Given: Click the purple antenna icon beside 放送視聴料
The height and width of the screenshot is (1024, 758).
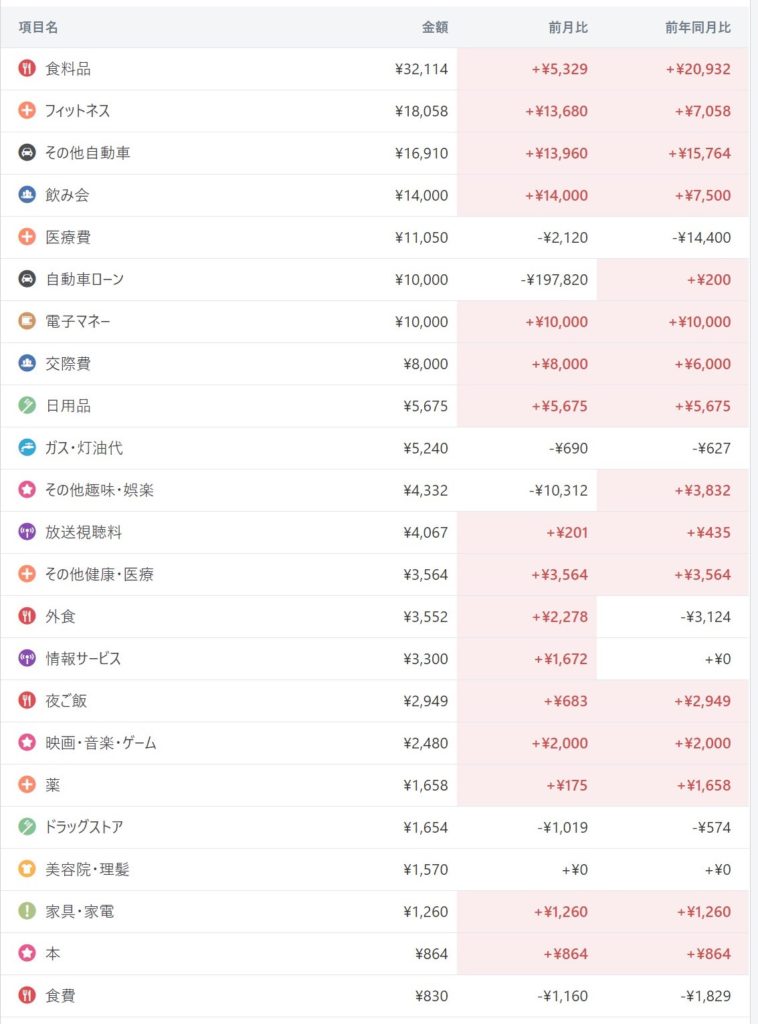Looking at the screenshot, I should [x=27, y=532].
